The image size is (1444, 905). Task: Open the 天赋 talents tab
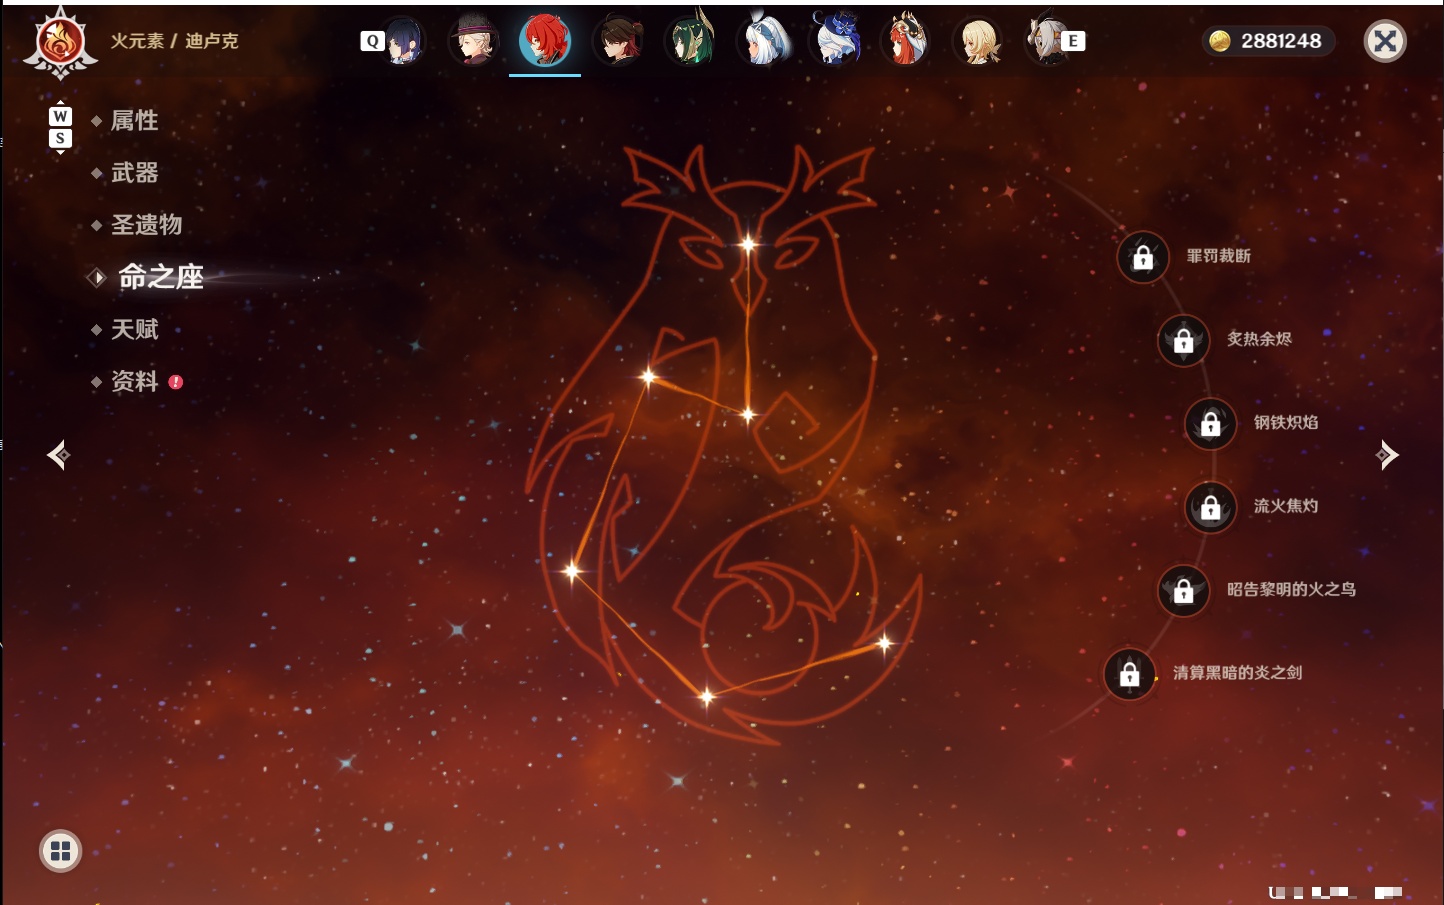[134, 329]
